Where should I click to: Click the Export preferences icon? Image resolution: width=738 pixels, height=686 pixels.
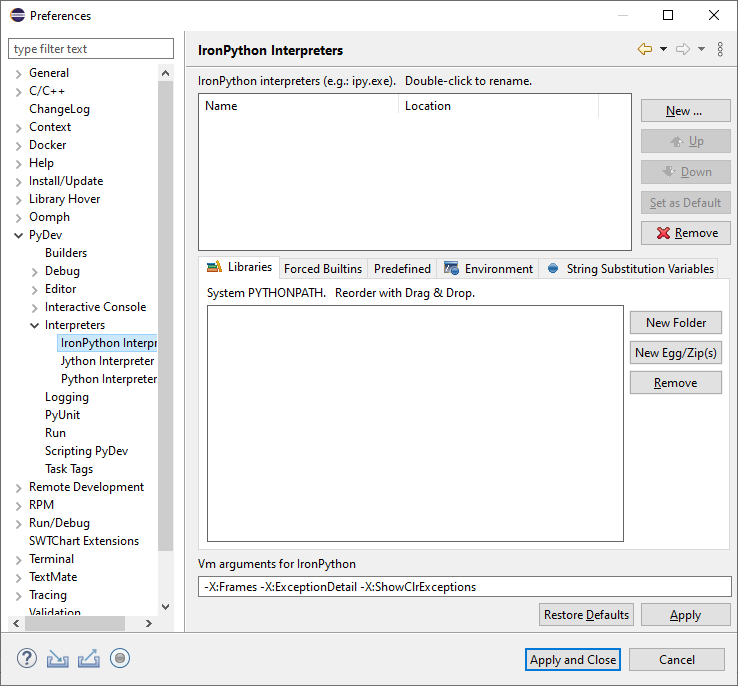coord(88,659)
